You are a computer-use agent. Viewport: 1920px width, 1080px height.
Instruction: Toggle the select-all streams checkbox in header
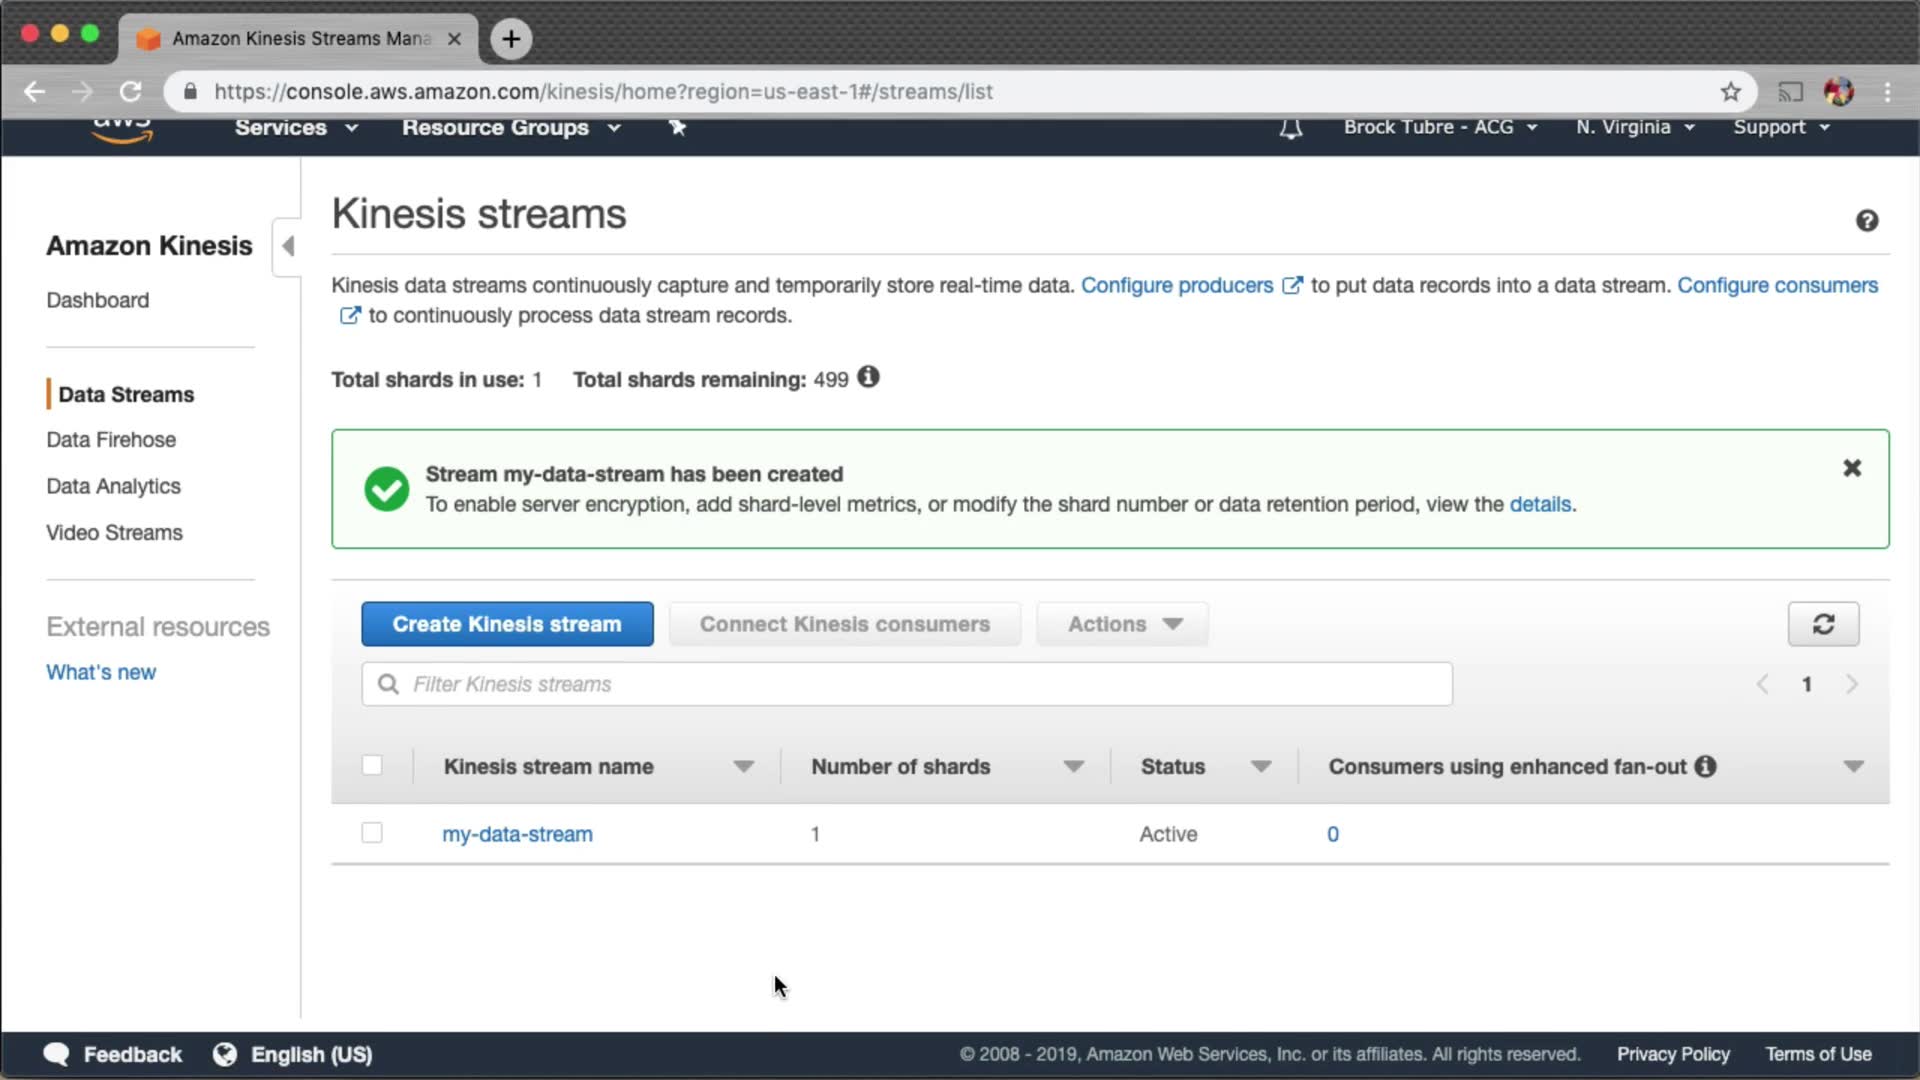click(372, 766)
